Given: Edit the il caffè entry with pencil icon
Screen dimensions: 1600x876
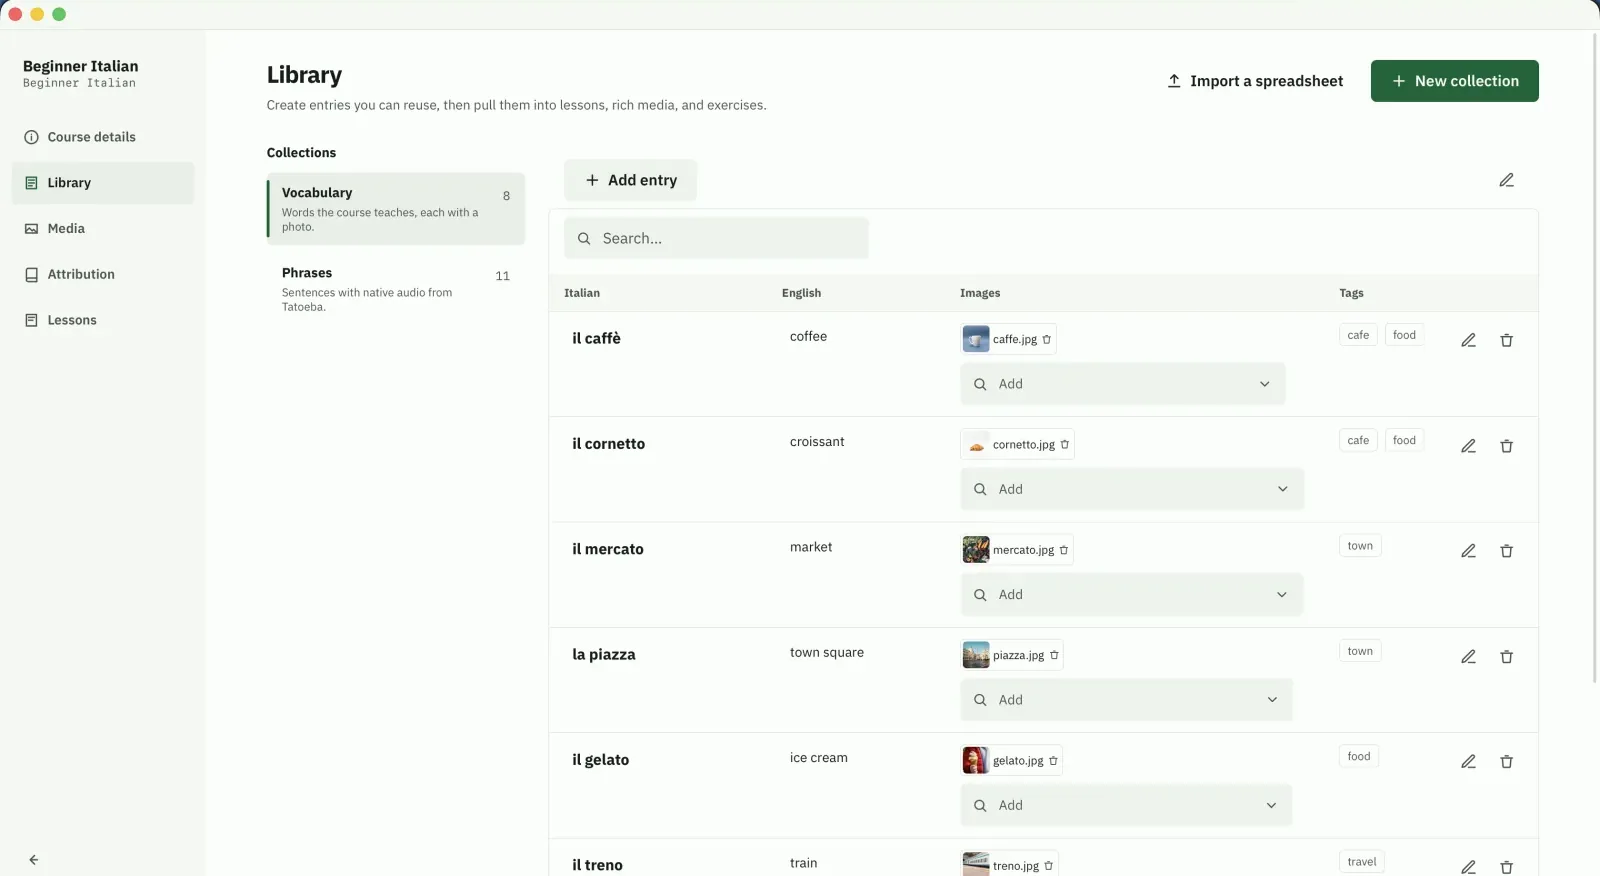Looking at the screenshot, I should point(1468,340).
